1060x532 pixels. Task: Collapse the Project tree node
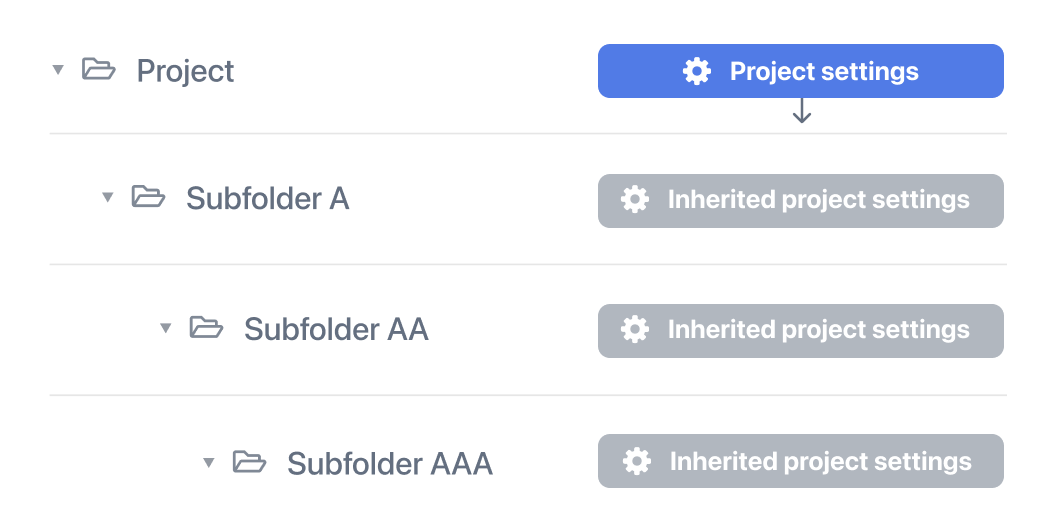[x=58, y=69]
